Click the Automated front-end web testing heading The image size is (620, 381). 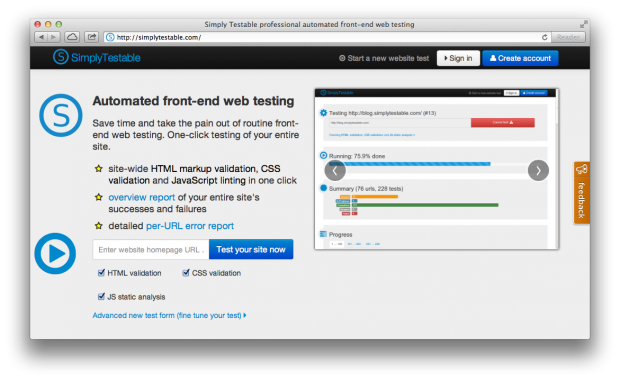tap(193, 101)
